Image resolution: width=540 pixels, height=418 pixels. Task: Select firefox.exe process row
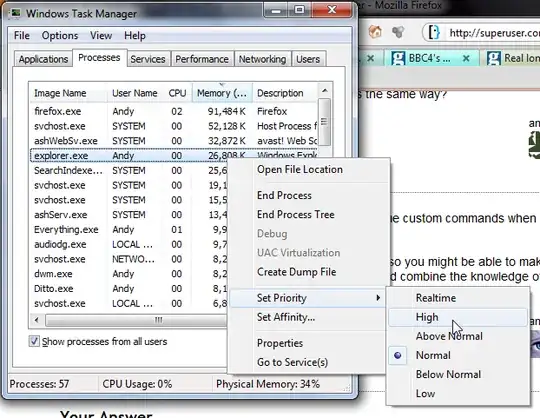click(x=174, y=111)
